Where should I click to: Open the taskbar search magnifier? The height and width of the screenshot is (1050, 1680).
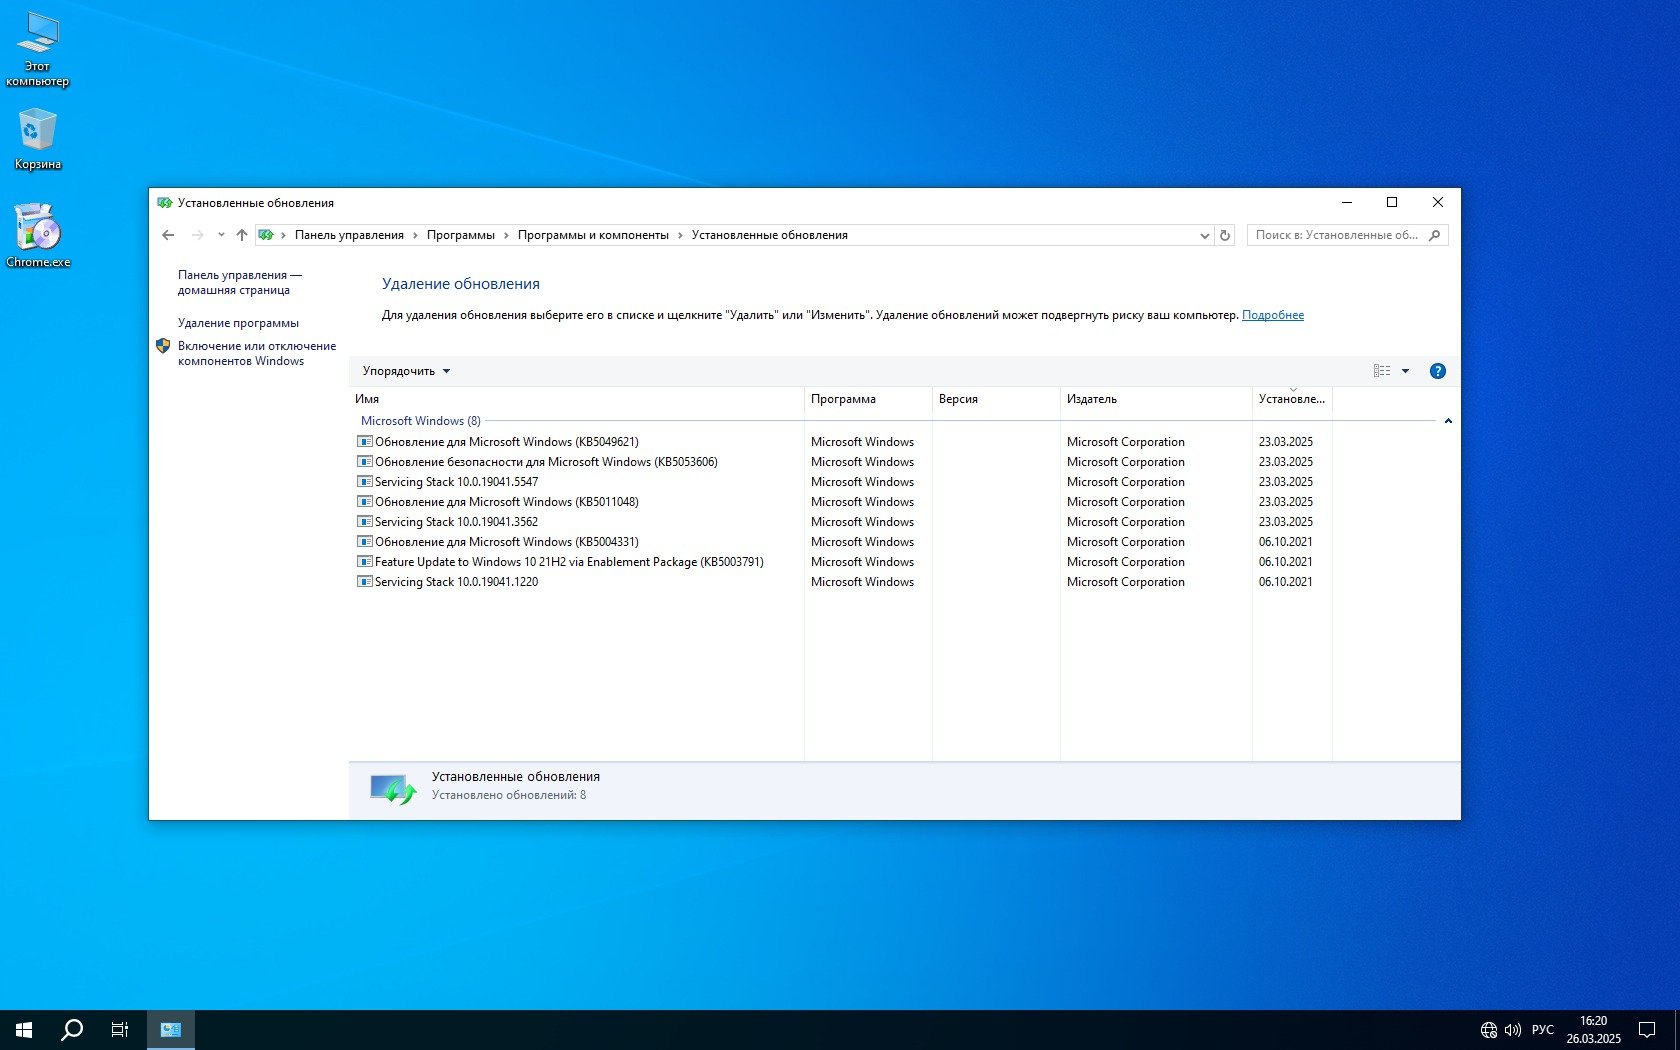click(72, 1029)
